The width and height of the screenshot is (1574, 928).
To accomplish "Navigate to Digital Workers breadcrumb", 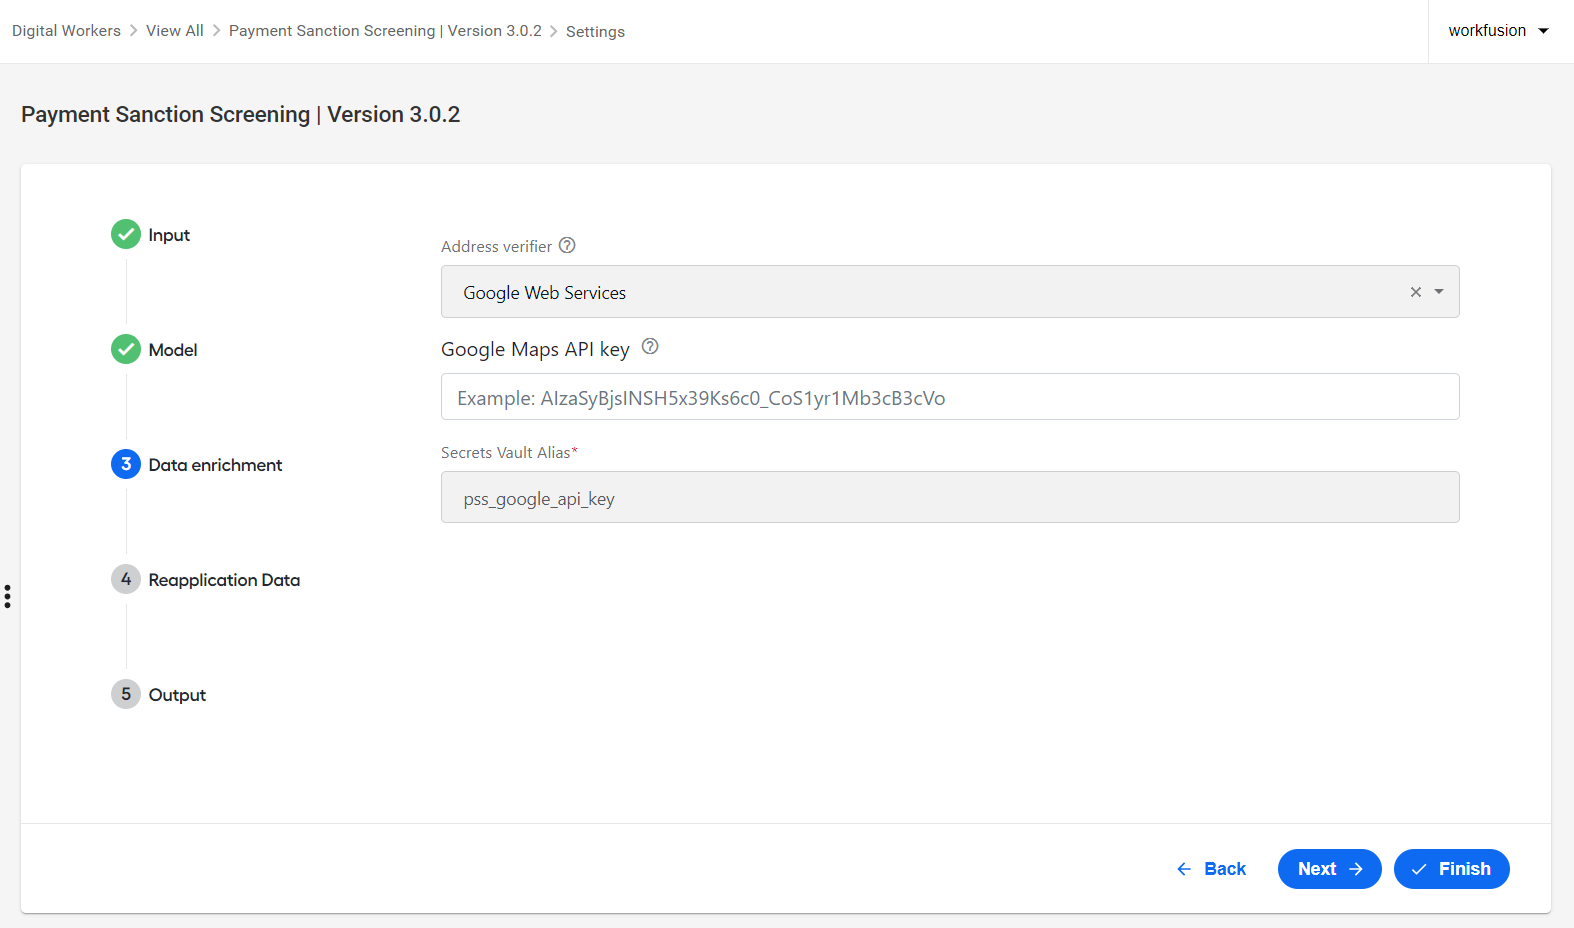I will point(66,31).
